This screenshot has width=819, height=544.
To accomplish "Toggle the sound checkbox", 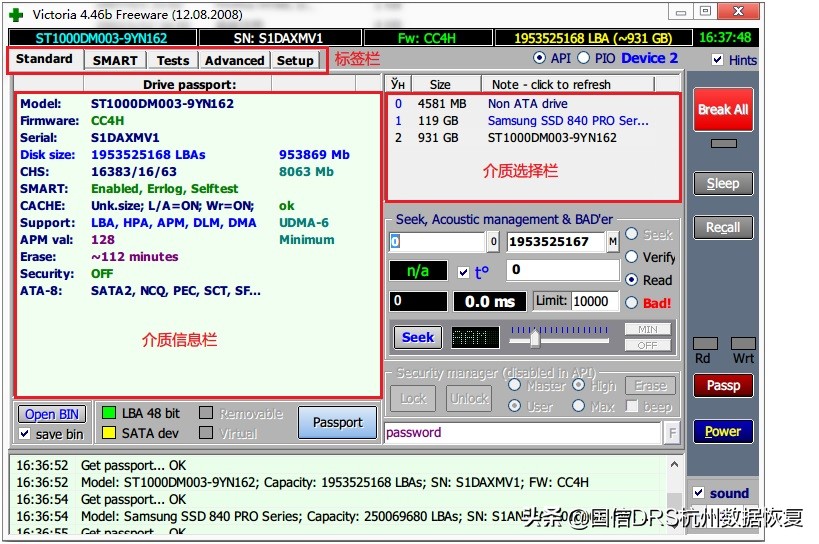I will [698, 493].
